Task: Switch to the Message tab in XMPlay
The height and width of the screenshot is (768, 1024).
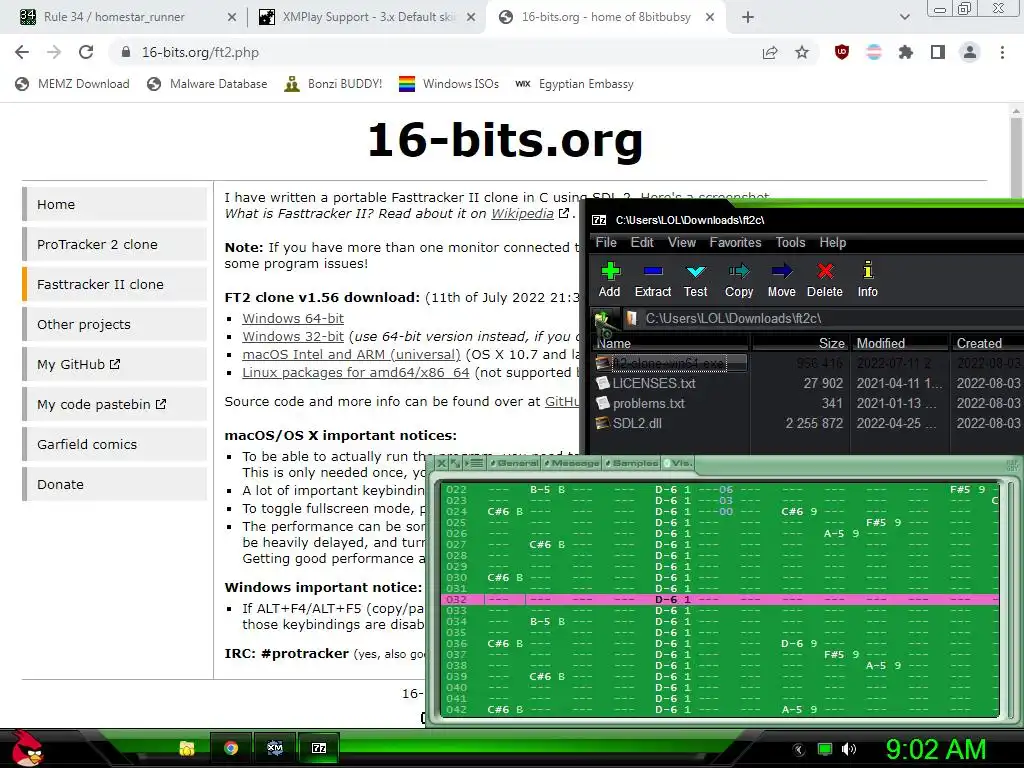Action: click(571, 463)
